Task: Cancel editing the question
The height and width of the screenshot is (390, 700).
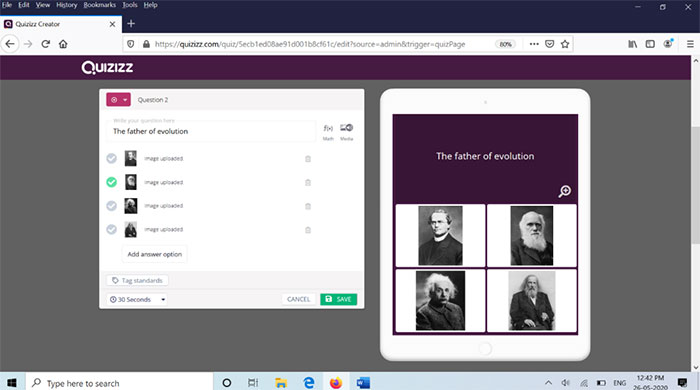Action: (x=298, y=299)
